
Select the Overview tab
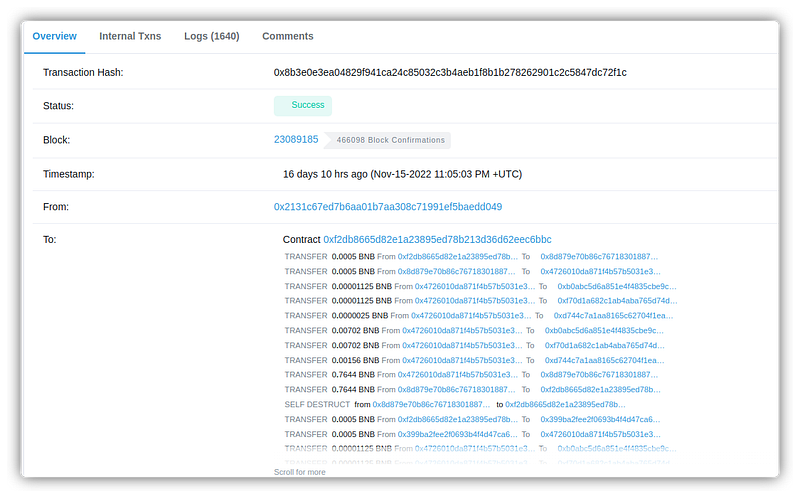[x=55, y=36]
